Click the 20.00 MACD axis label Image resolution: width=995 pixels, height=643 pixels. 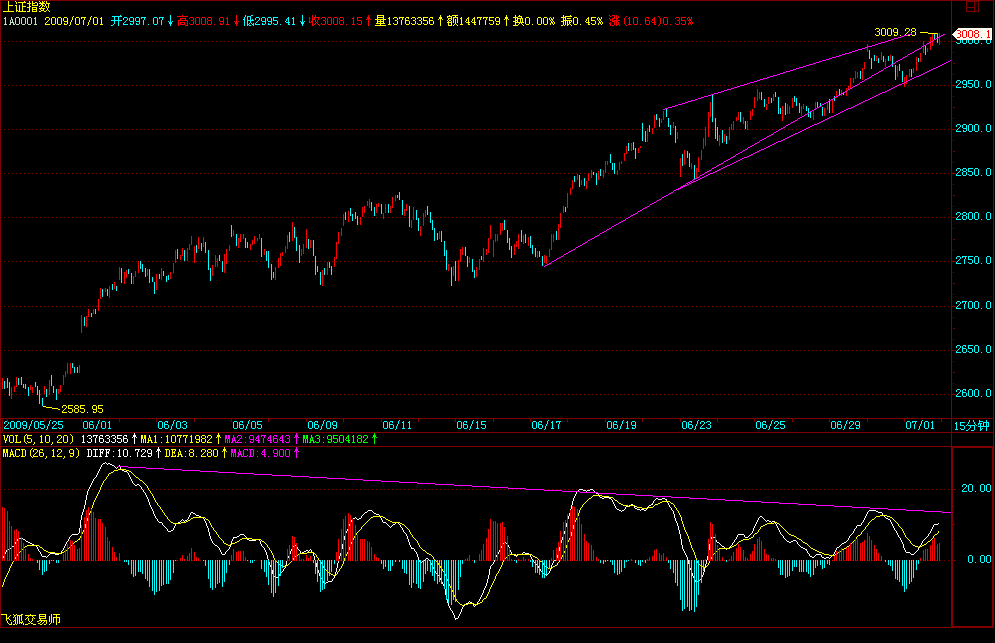pyautogui.click(x=976, y=488)
